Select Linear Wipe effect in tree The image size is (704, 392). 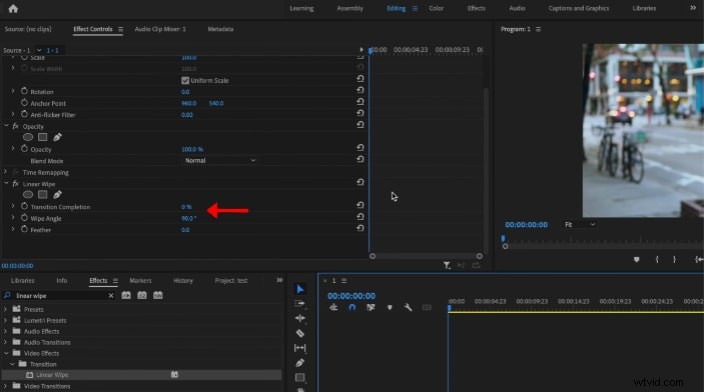52,375
